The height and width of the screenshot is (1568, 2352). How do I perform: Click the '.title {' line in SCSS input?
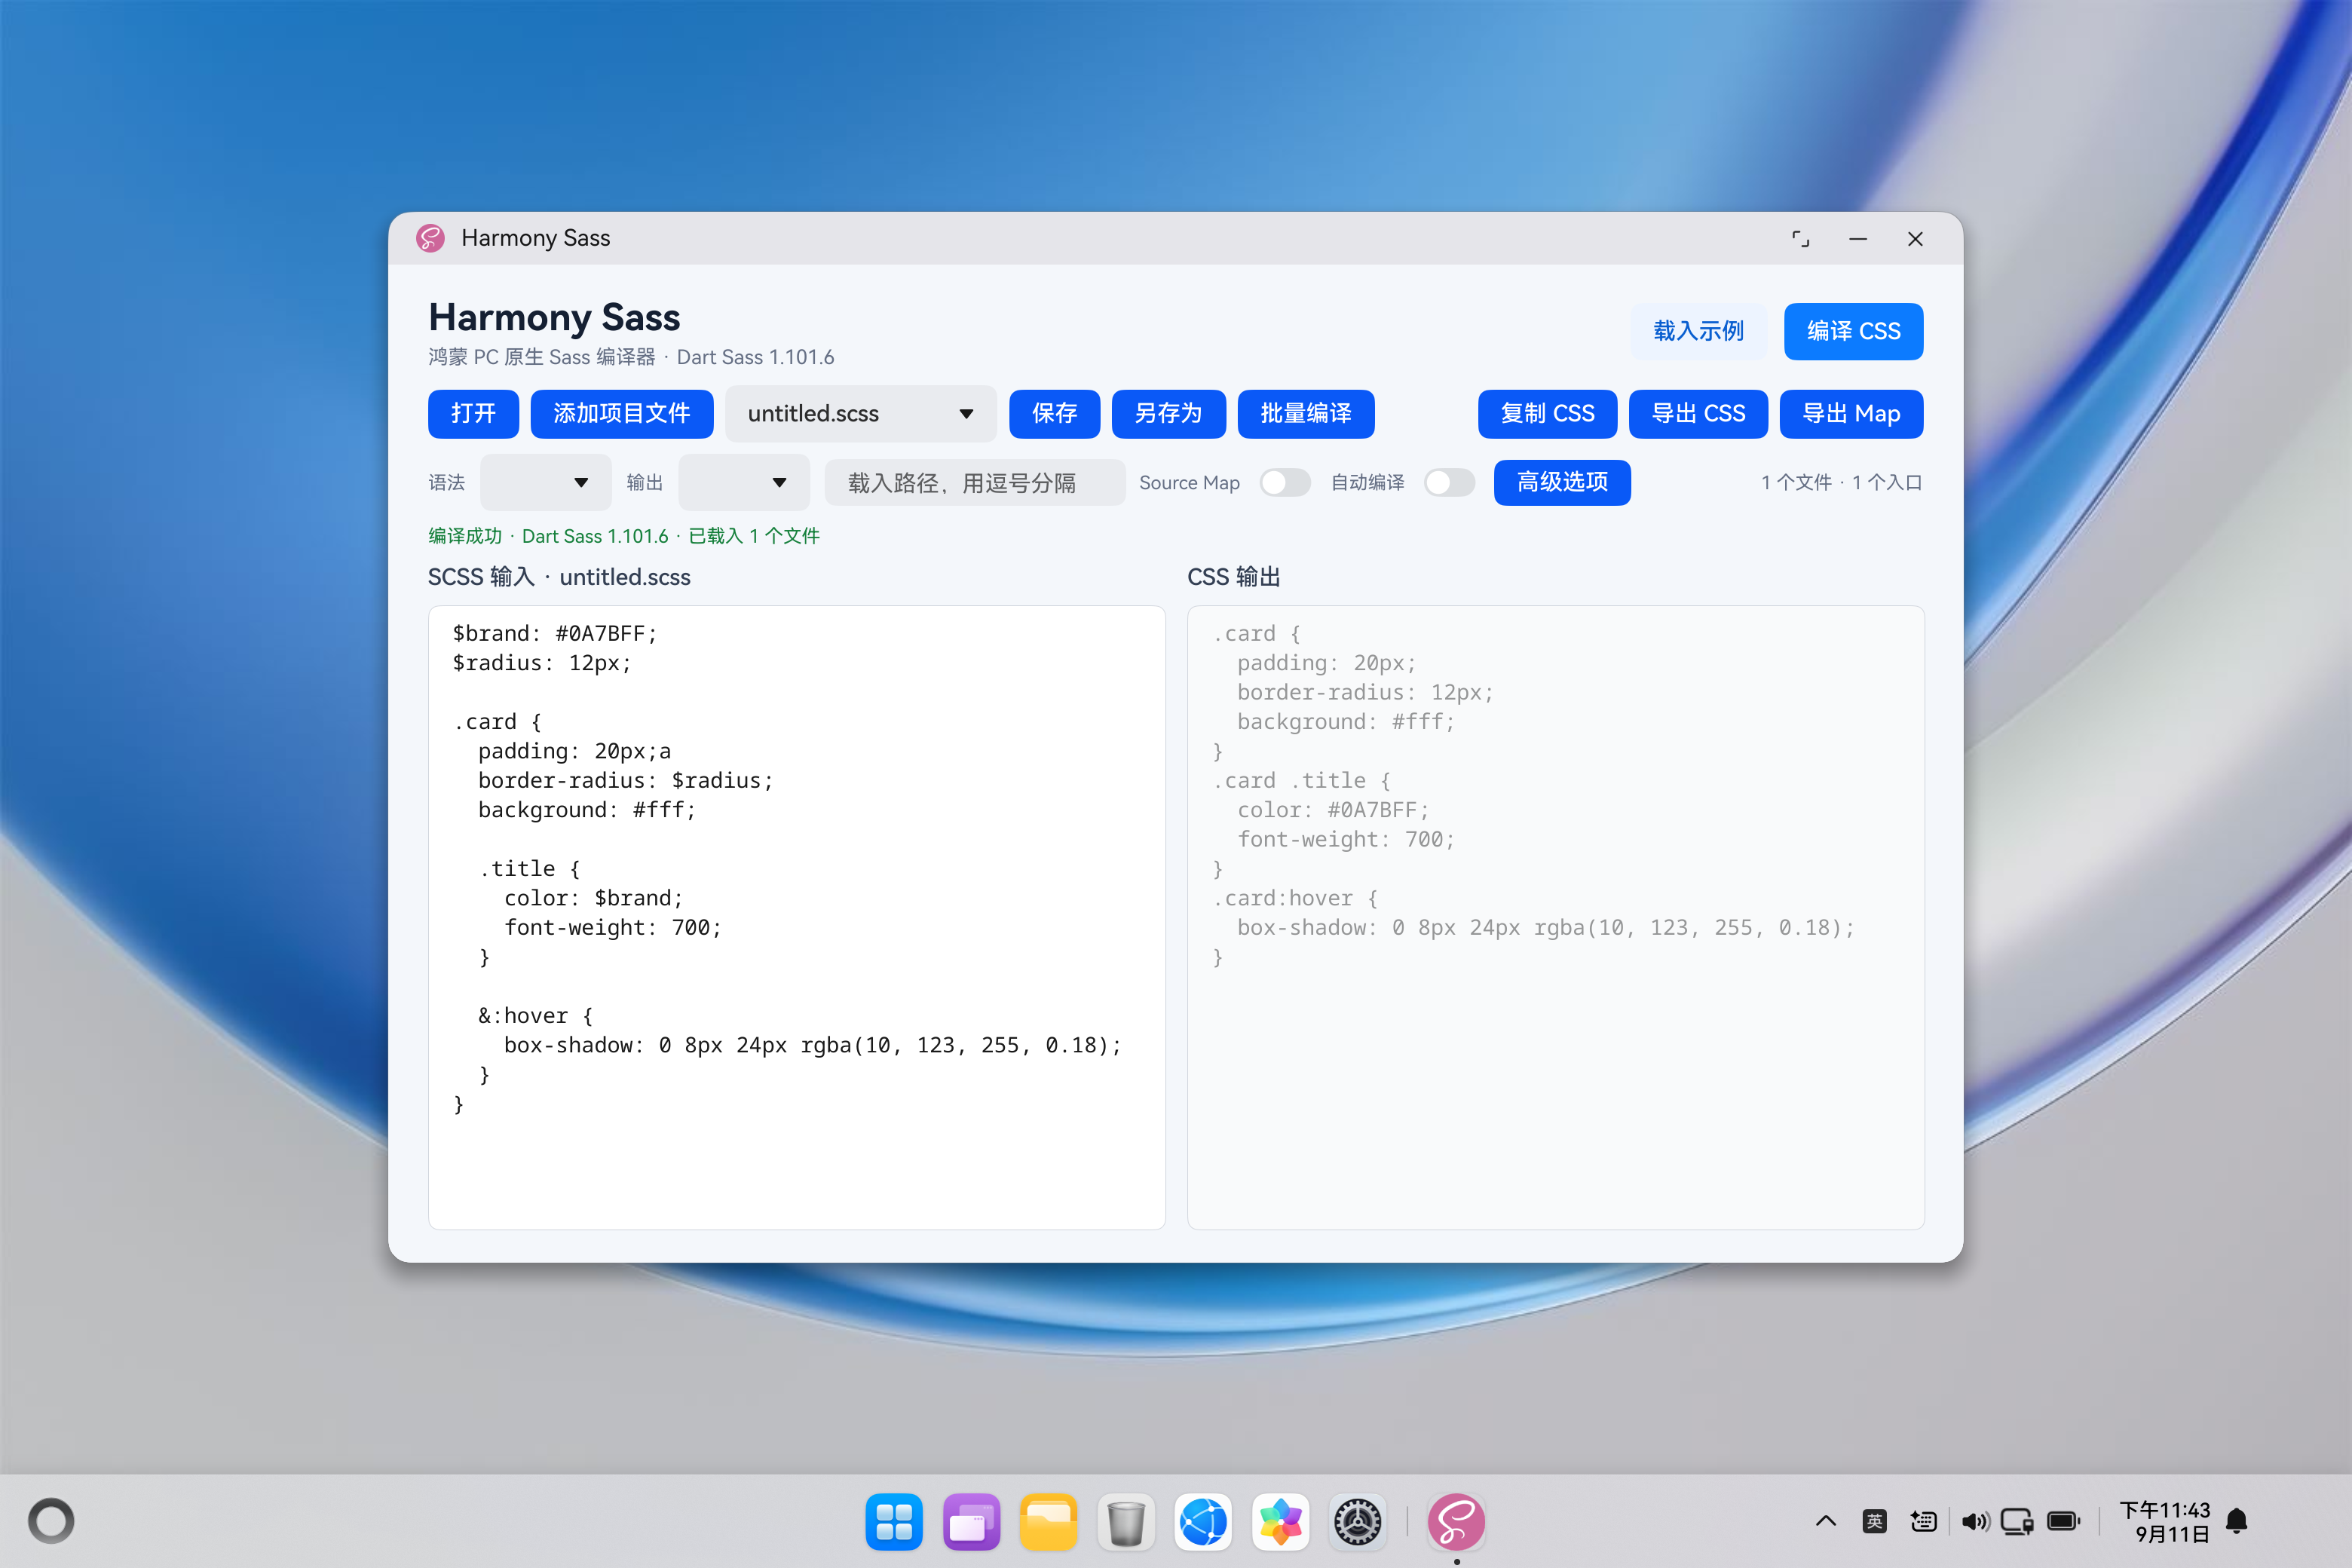click(530, 869)
